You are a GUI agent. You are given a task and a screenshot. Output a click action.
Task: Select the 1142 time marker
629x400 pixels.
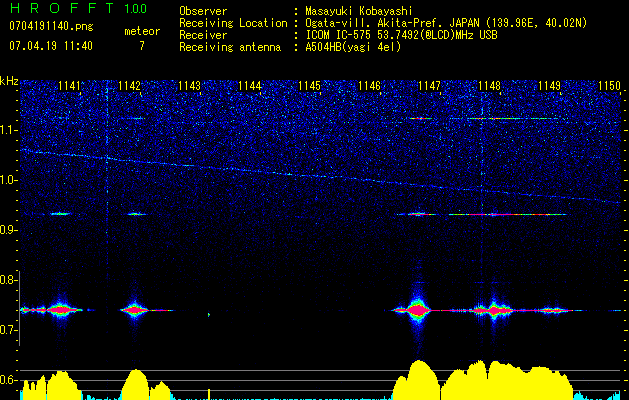[x=129, y=87]
